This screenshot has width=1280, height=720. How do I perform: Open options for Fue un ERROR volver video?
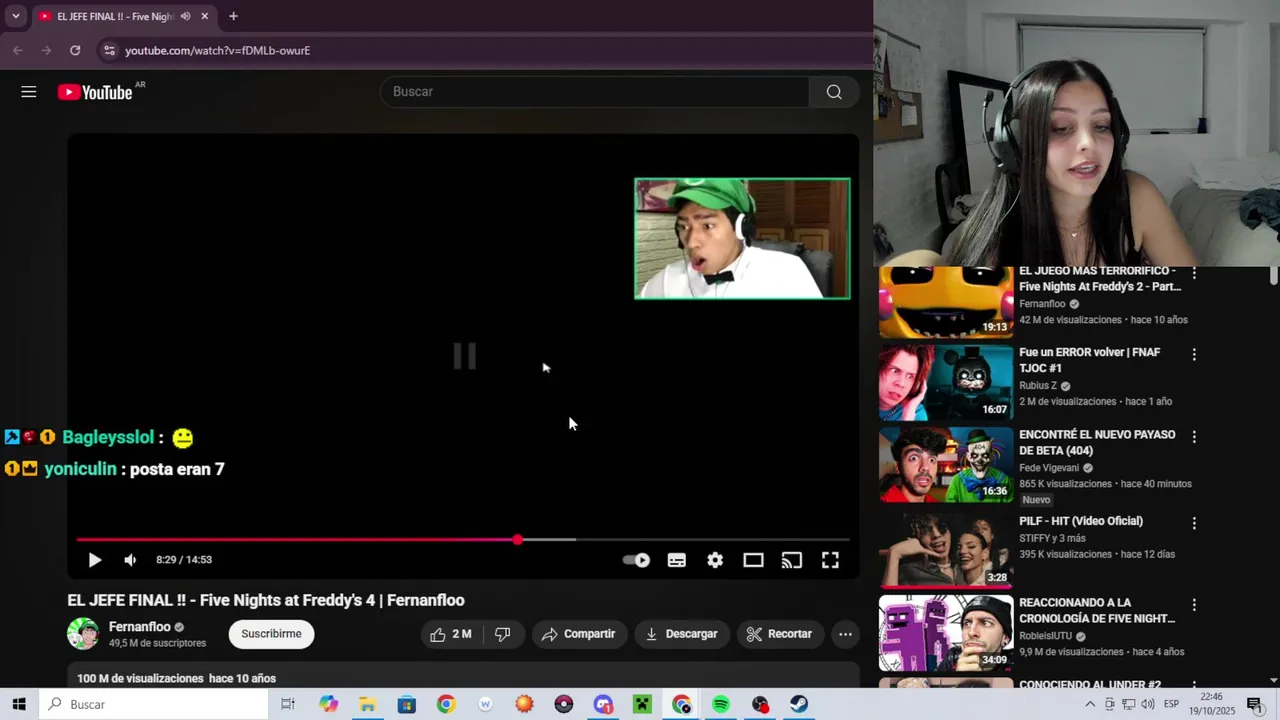1194,354
